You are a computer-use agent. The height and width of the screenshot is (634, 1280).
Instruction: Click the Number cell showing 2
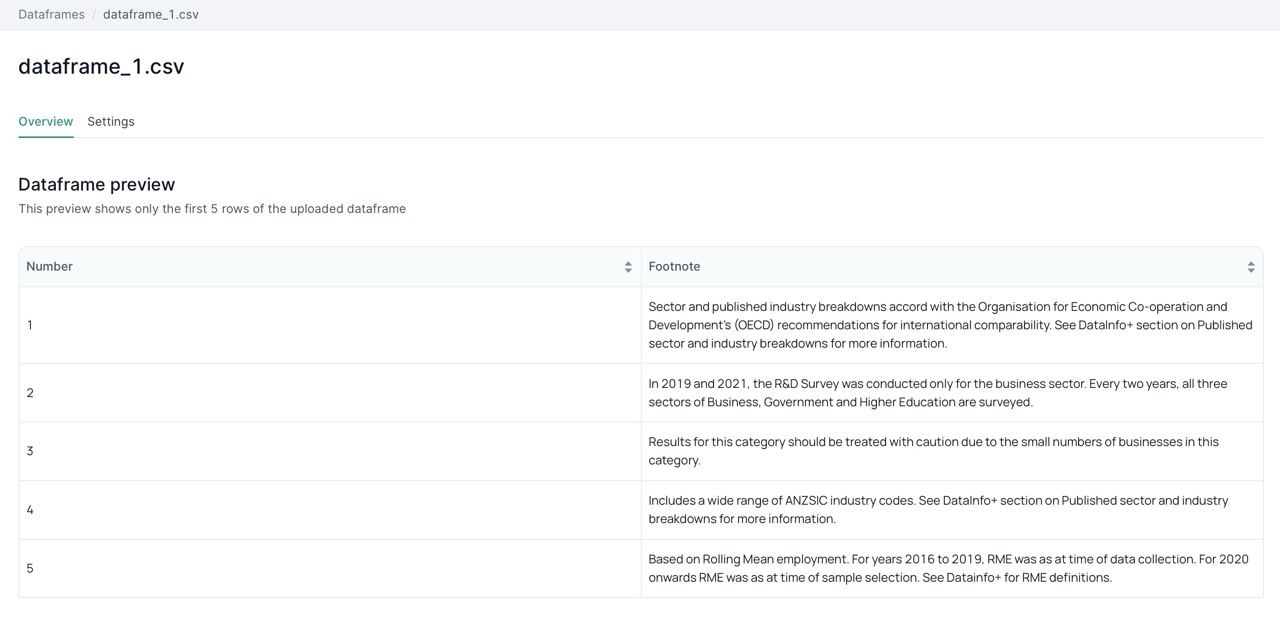click(x=29, y=392)
